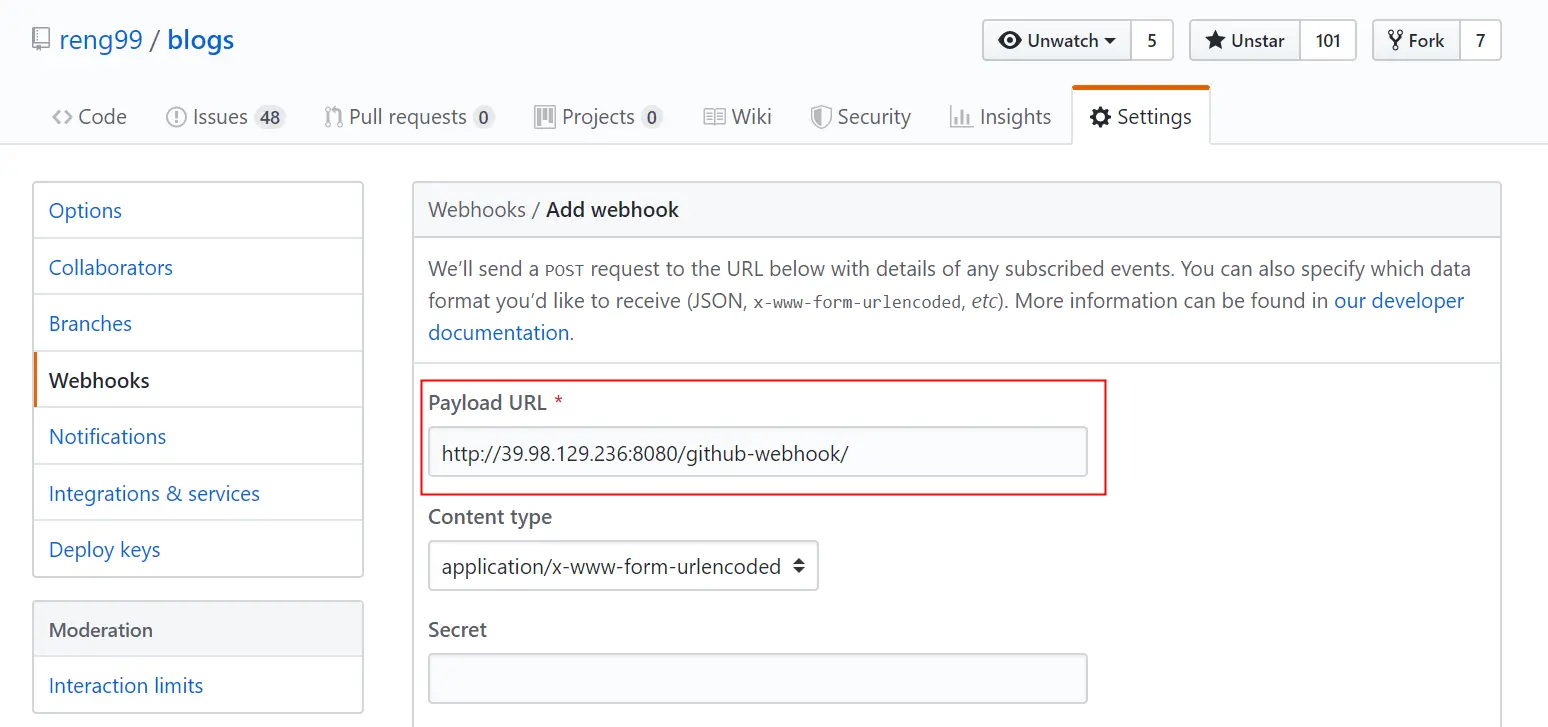Open Notifications settings
Image resolution: width=1548 pixels, height=727 pixels.
tap(198, 436)
